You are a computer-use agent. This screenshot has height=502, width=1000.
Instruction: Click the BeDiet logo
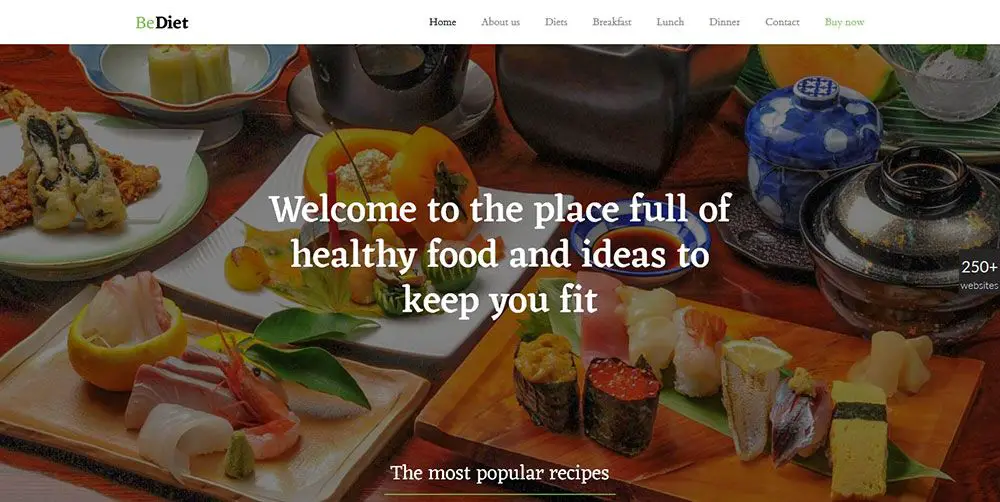tap(162, 23)
